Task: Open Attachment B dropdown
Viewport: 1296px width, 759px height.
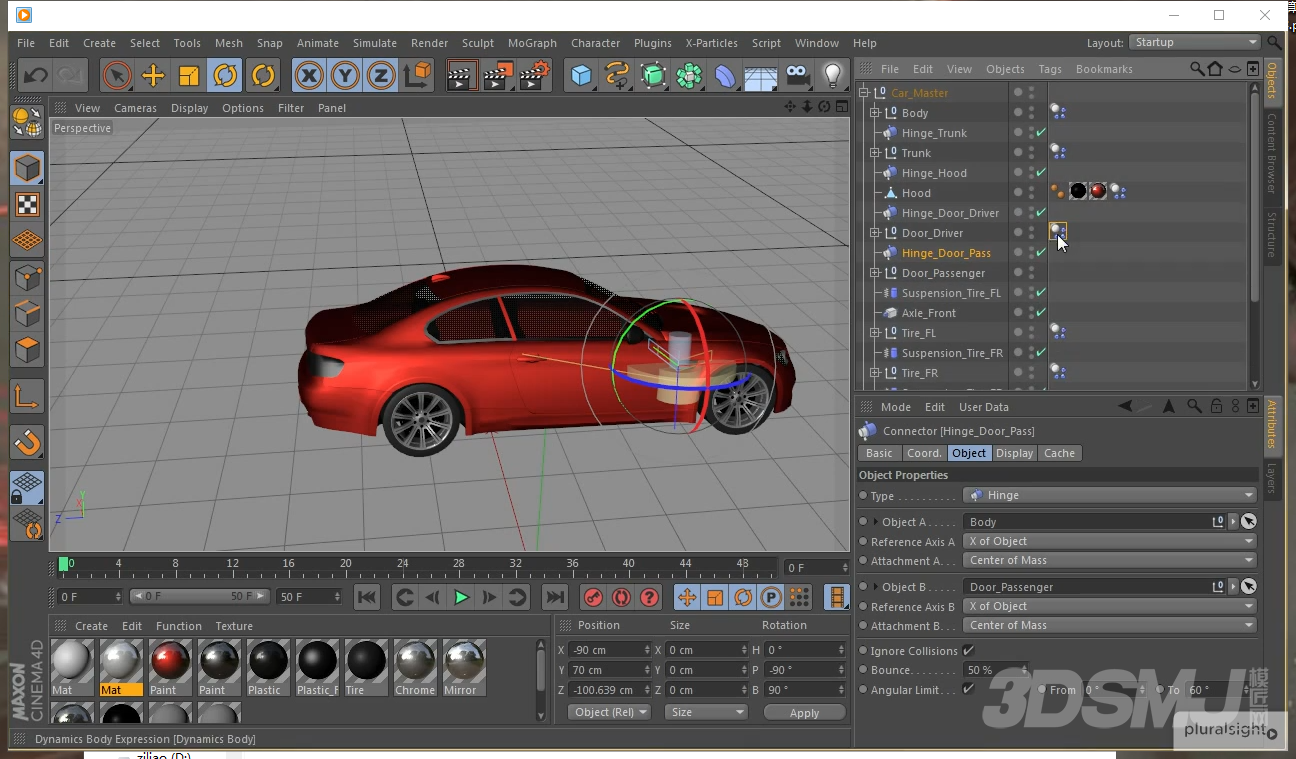Action: [x=1110, y=625]
